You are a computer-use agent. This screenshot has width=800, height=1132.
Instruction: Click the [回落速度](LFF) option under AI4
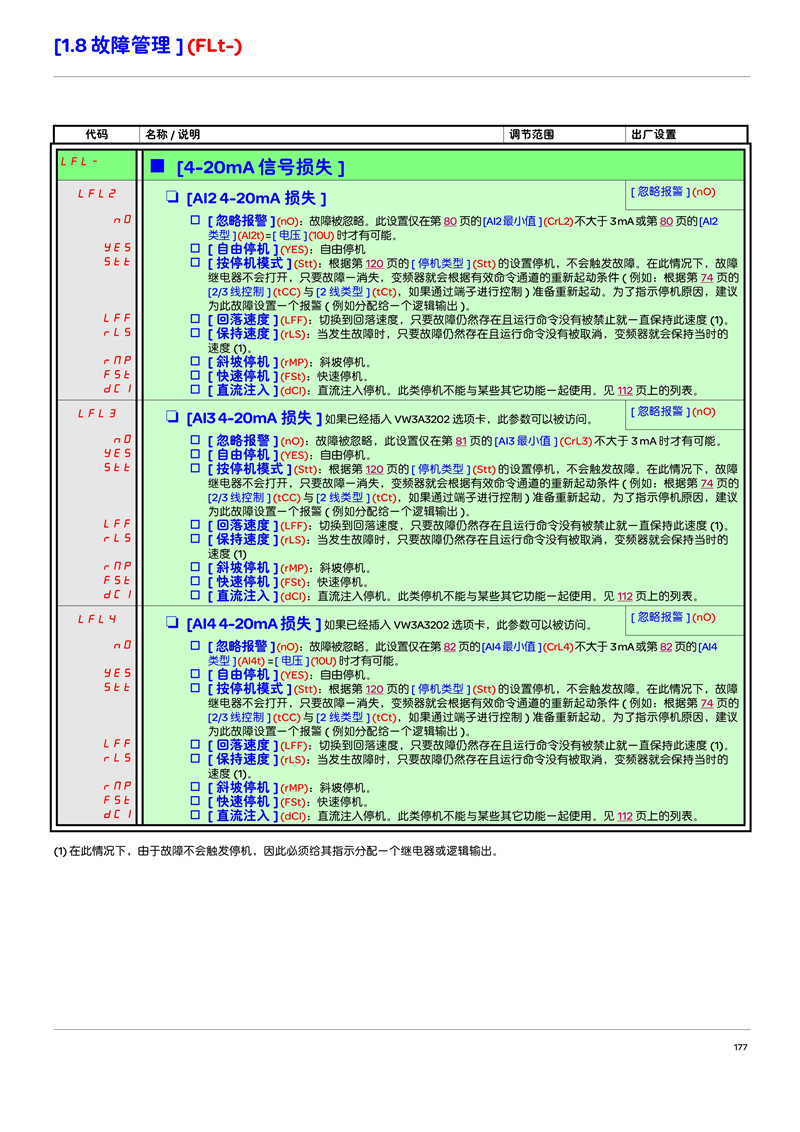click(x=258, y=746)
